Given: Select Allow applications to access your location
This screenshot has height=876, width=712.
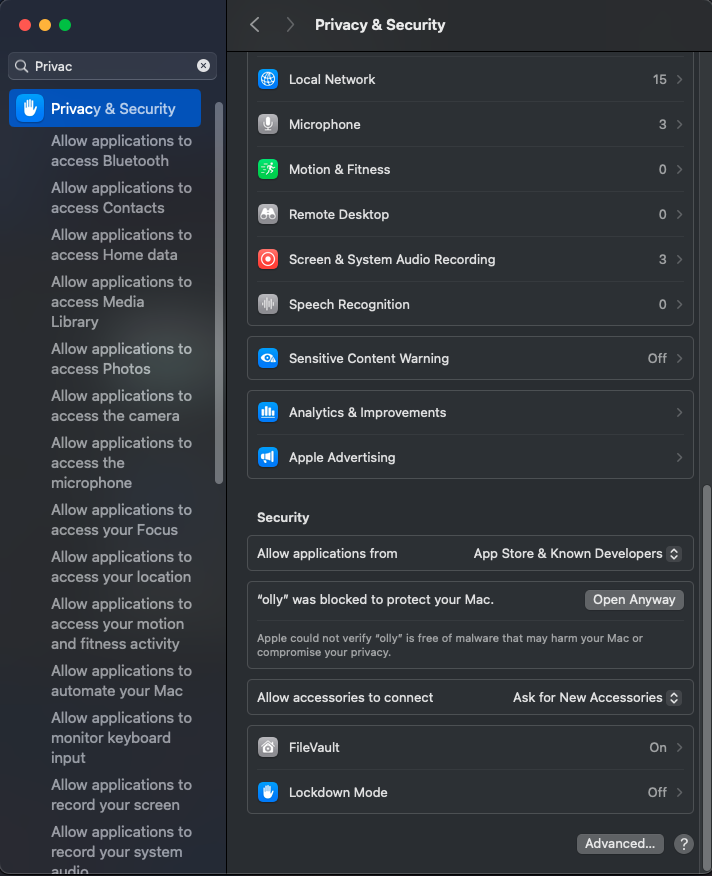Looking at the screenshot, I should click(121, 566).
